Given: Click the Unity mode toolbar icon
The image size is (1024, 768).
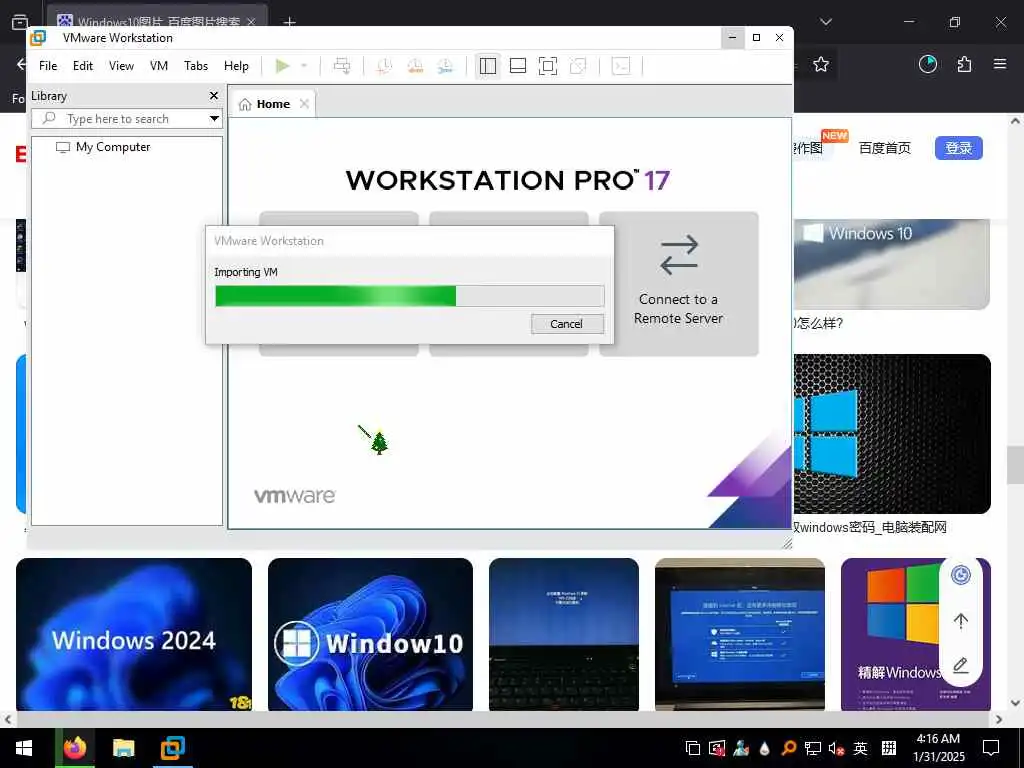Looking at the screenshot, I should (x=578, y=66).
